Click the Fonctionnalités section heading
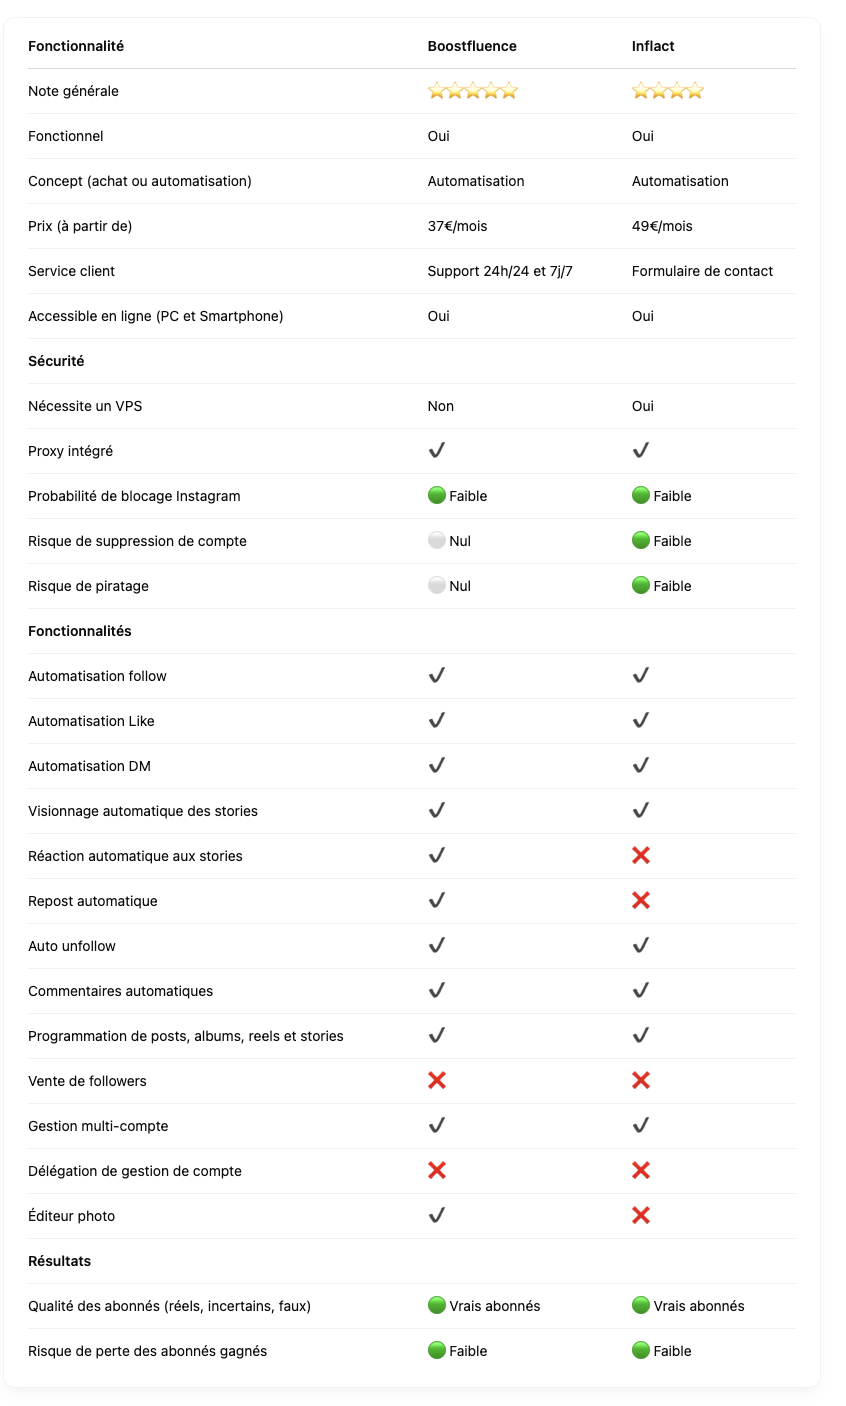Viewport: 846px width, 1406px height. click(x=80, y=631)
